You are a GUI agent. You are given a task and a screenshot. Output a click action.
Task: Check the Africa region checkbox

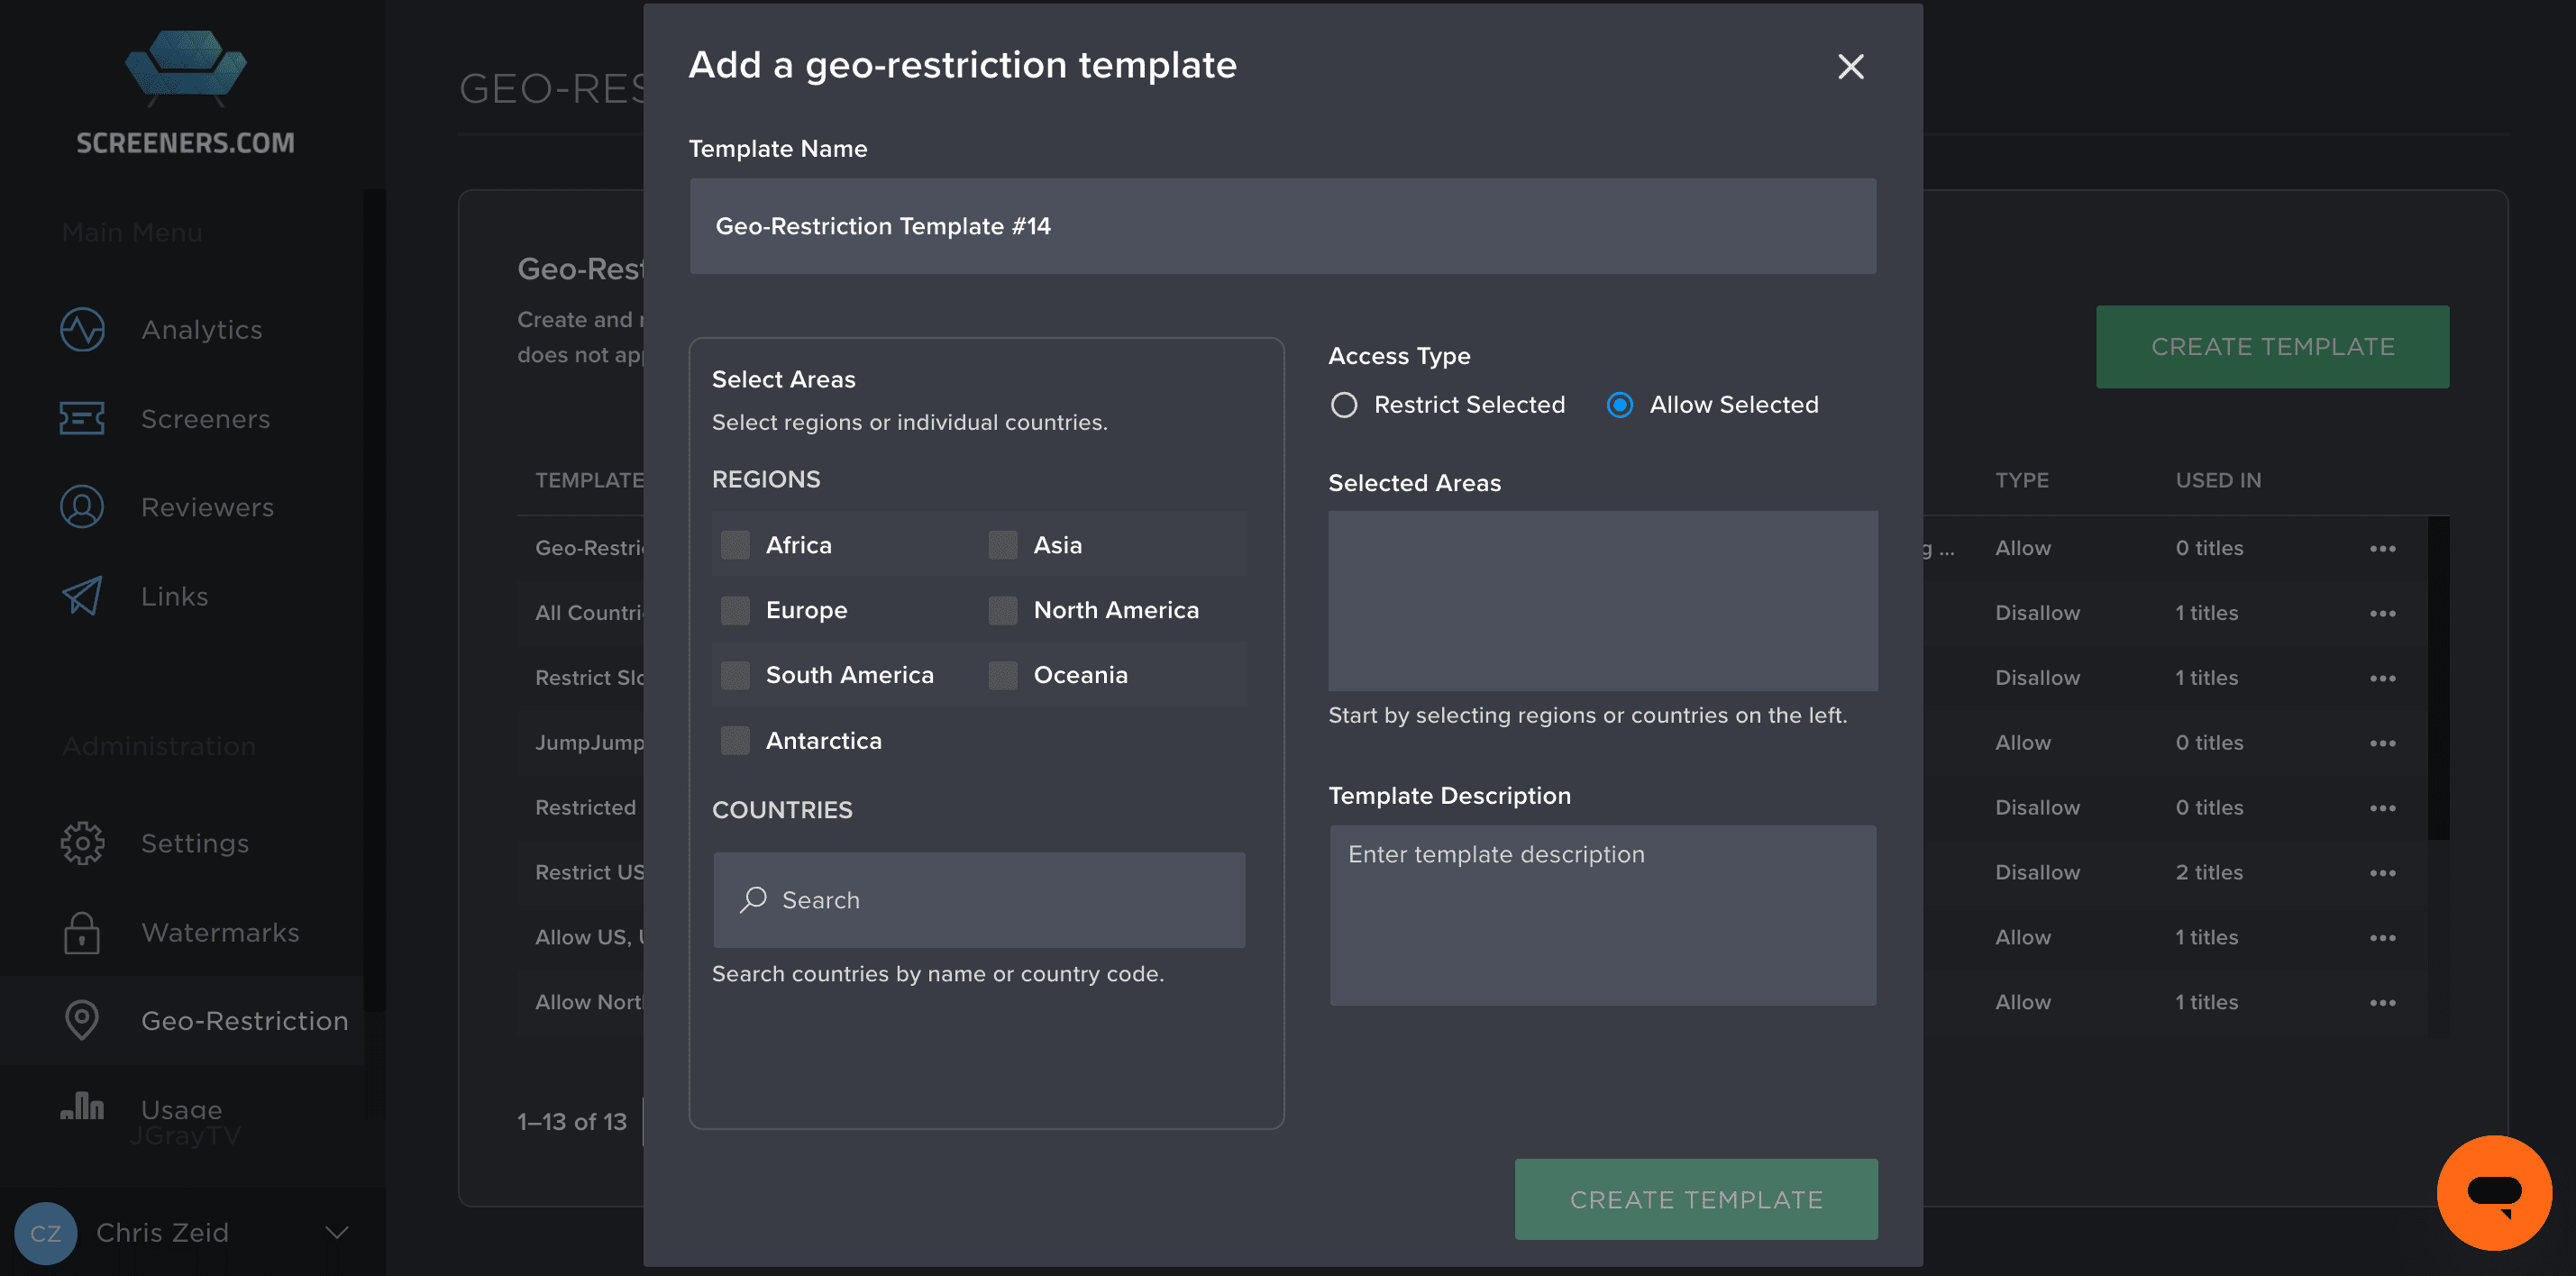pos(736,545)
